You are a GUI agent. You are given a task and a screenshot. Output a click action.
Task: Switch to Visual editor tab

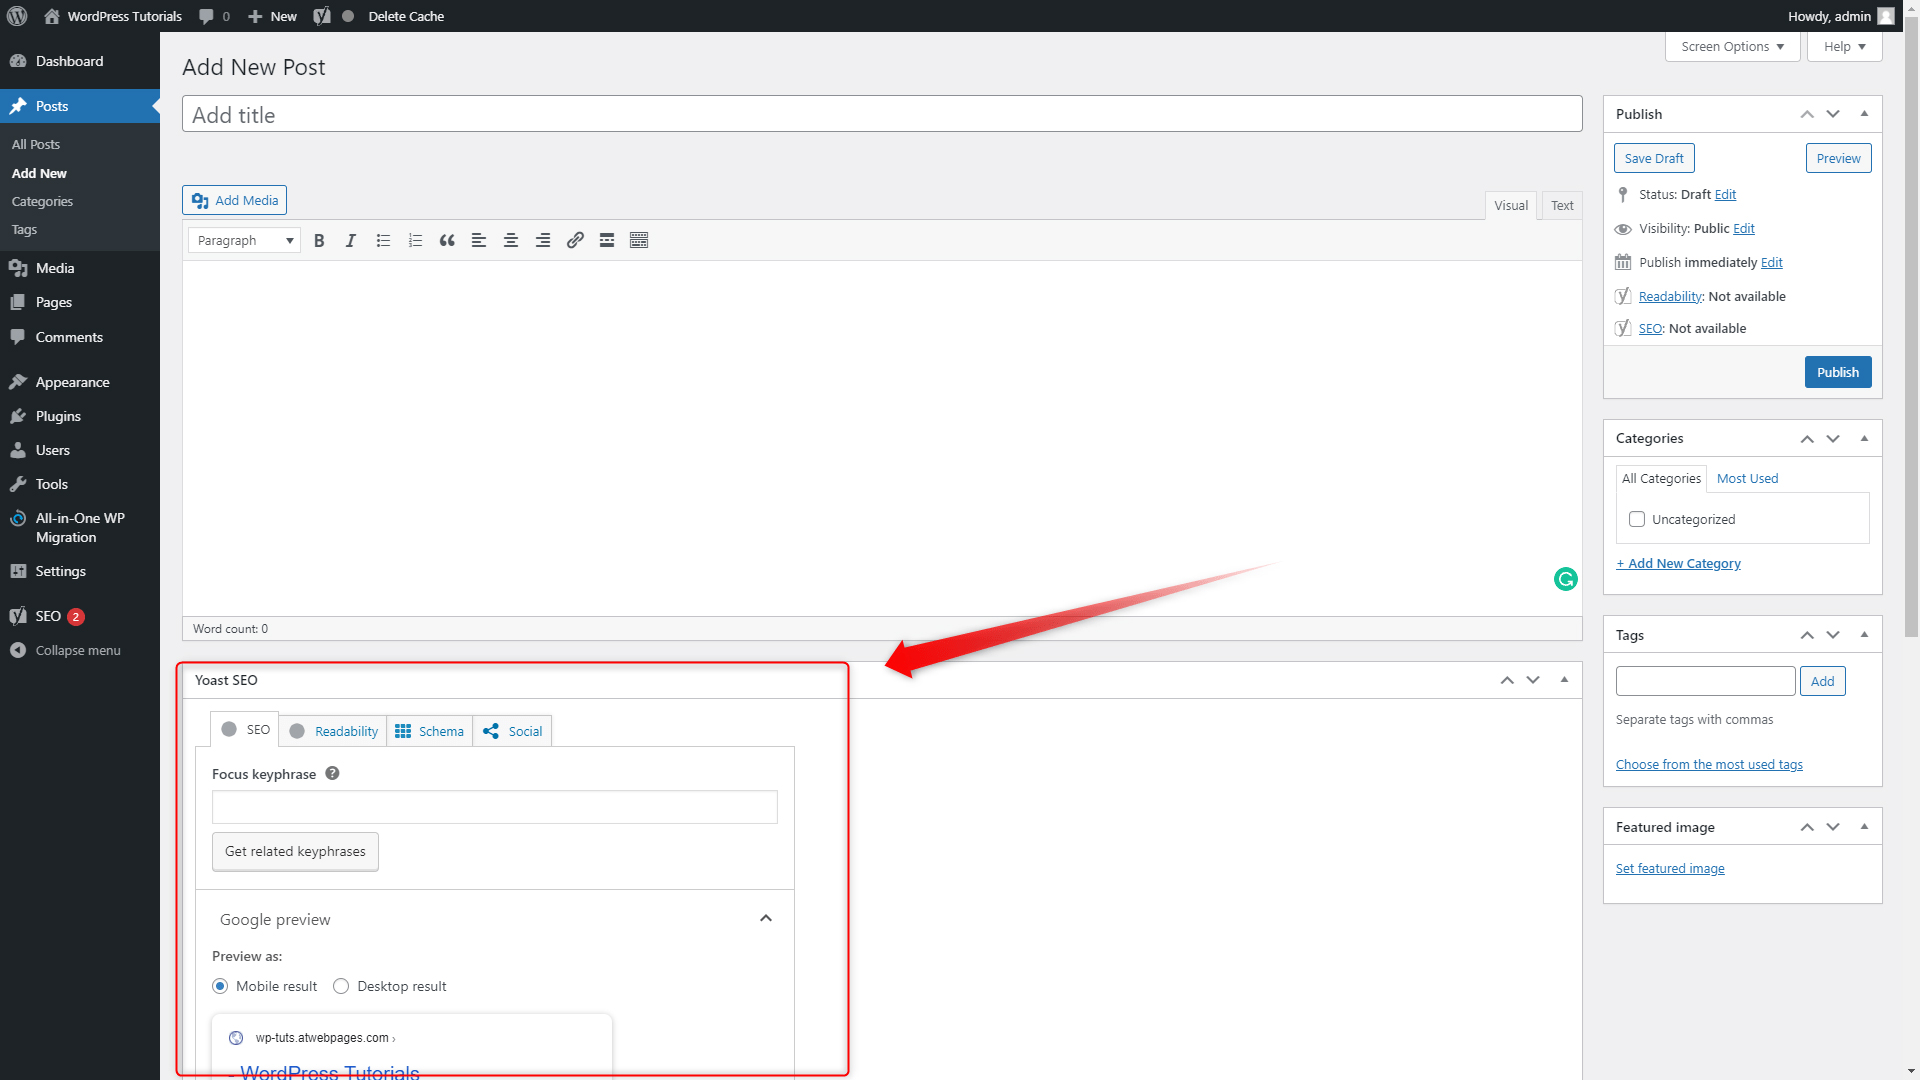click(1511, 205)
